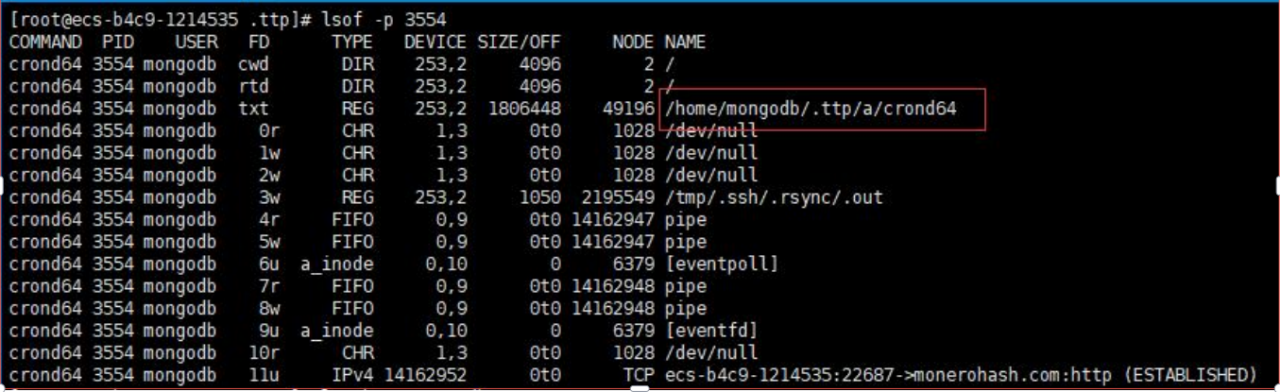Click the NAME column header

(x=685, y=42)
